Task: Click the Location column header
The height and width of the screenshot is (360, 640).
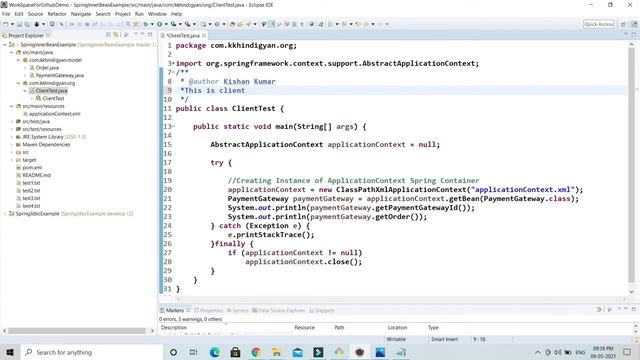Action: click(397, 327)
